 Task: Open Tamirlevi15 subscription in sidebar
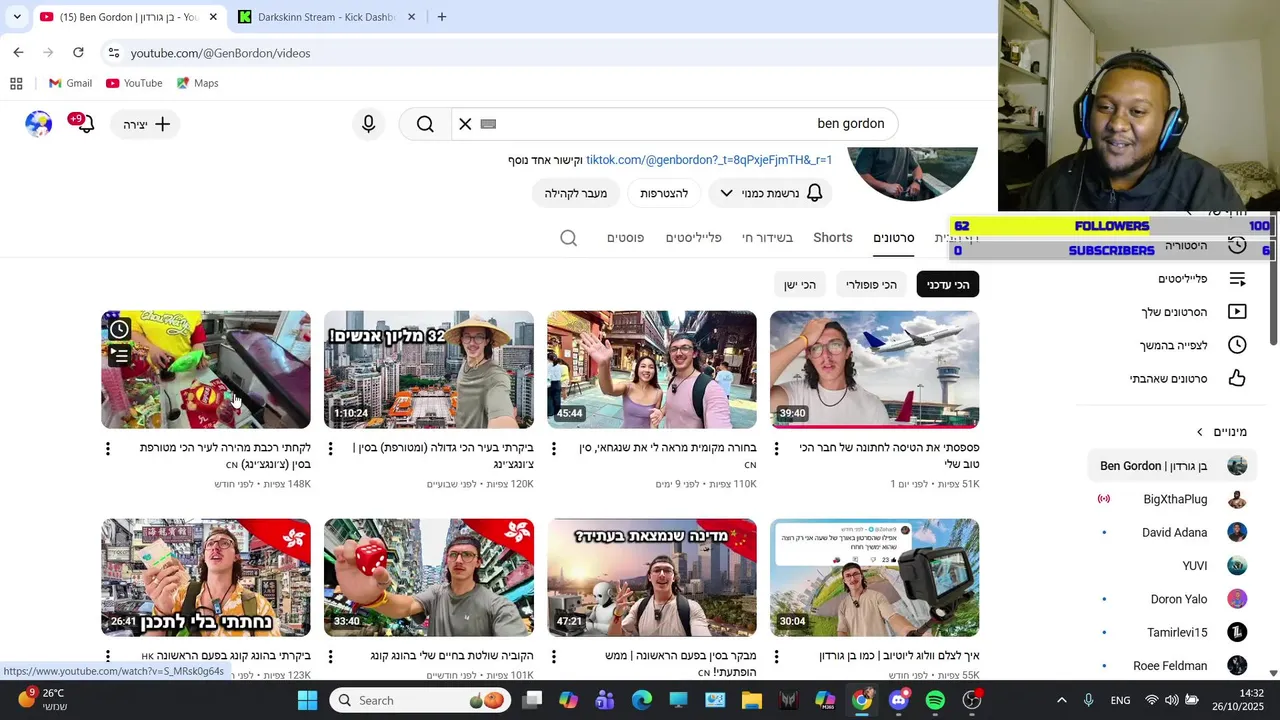pos(1174,632)
